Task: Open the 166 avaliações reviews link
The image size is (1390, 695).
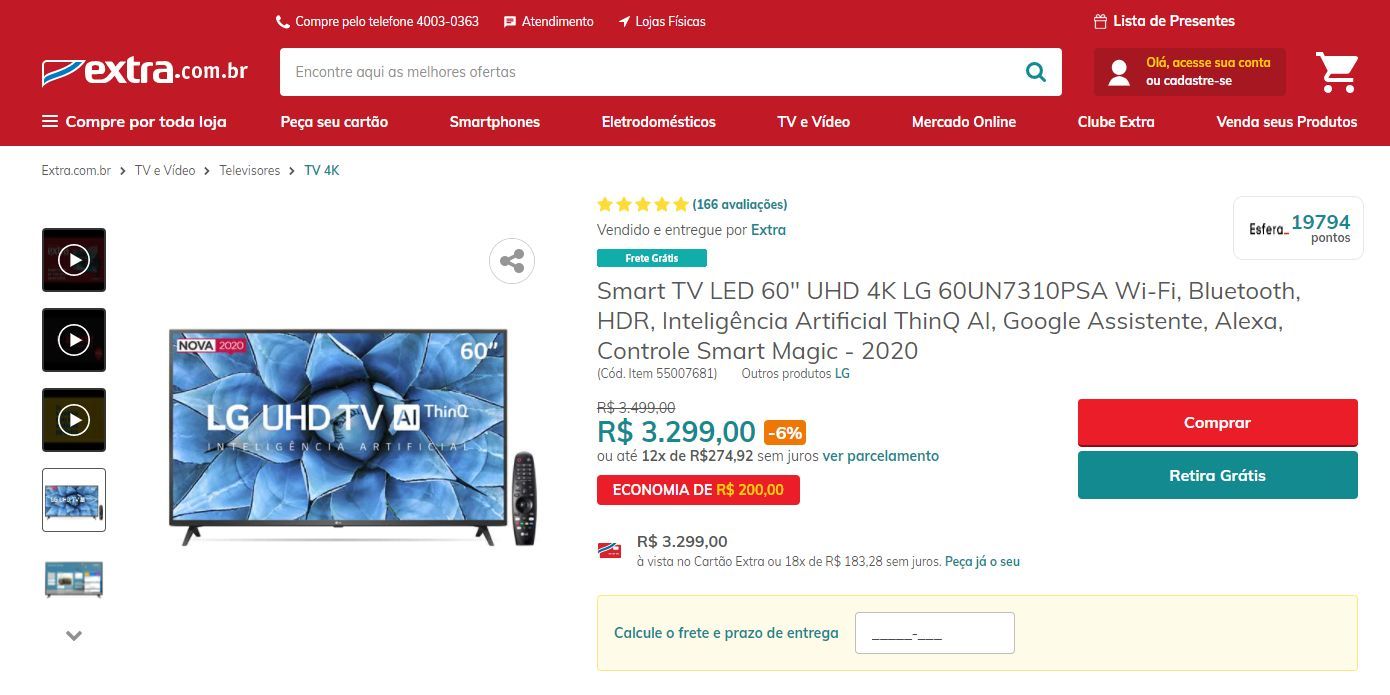Action: 740,204
